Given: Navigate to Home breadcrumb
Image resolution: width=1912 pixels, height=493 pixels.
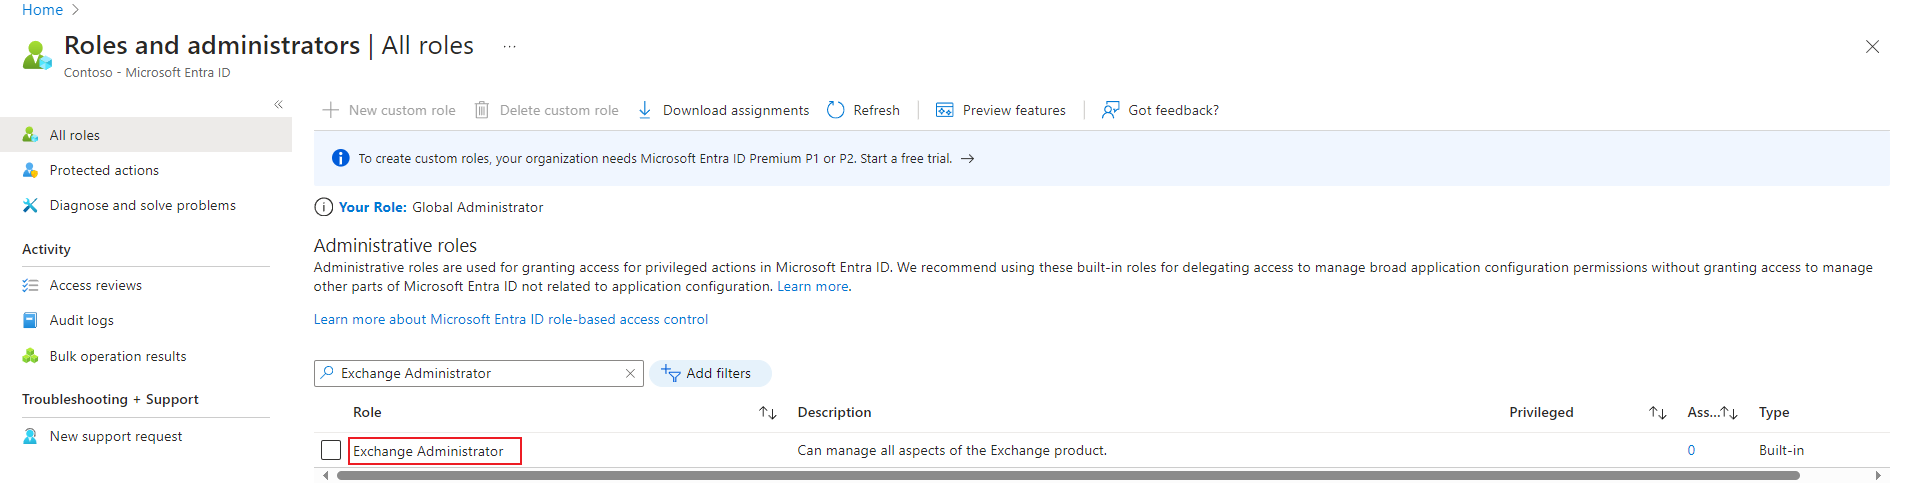Looking at the screenshot, I should pyautogui.click(x=42, y=10).
